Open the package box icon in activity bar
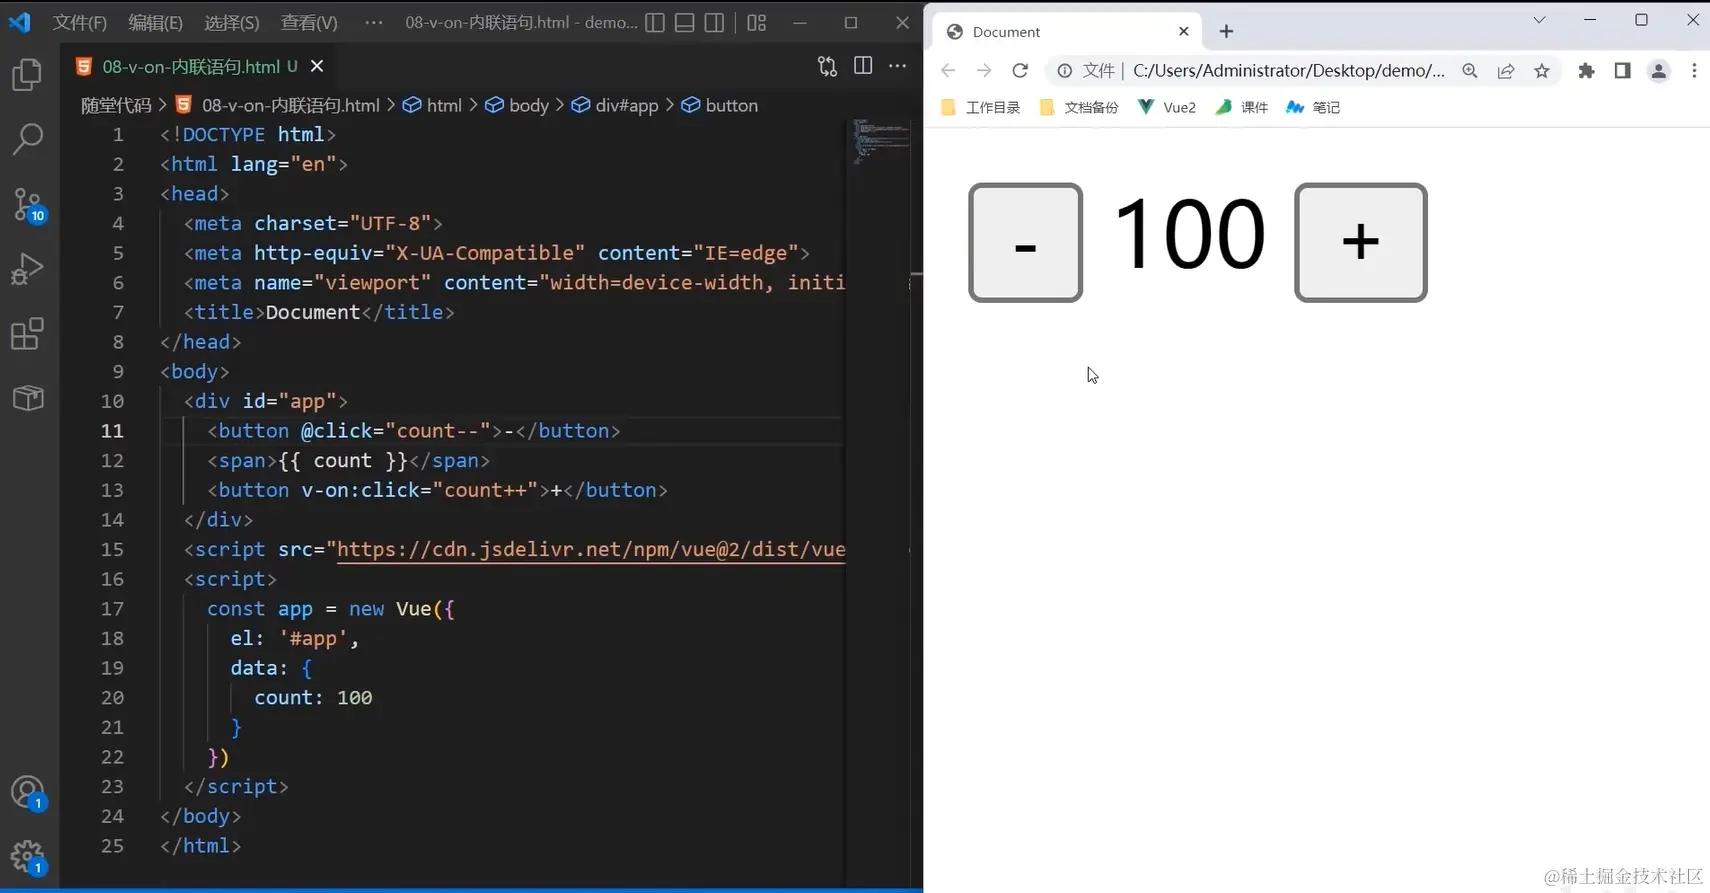Viewport: 1710px width, 893px height. (x=27, y=398)
